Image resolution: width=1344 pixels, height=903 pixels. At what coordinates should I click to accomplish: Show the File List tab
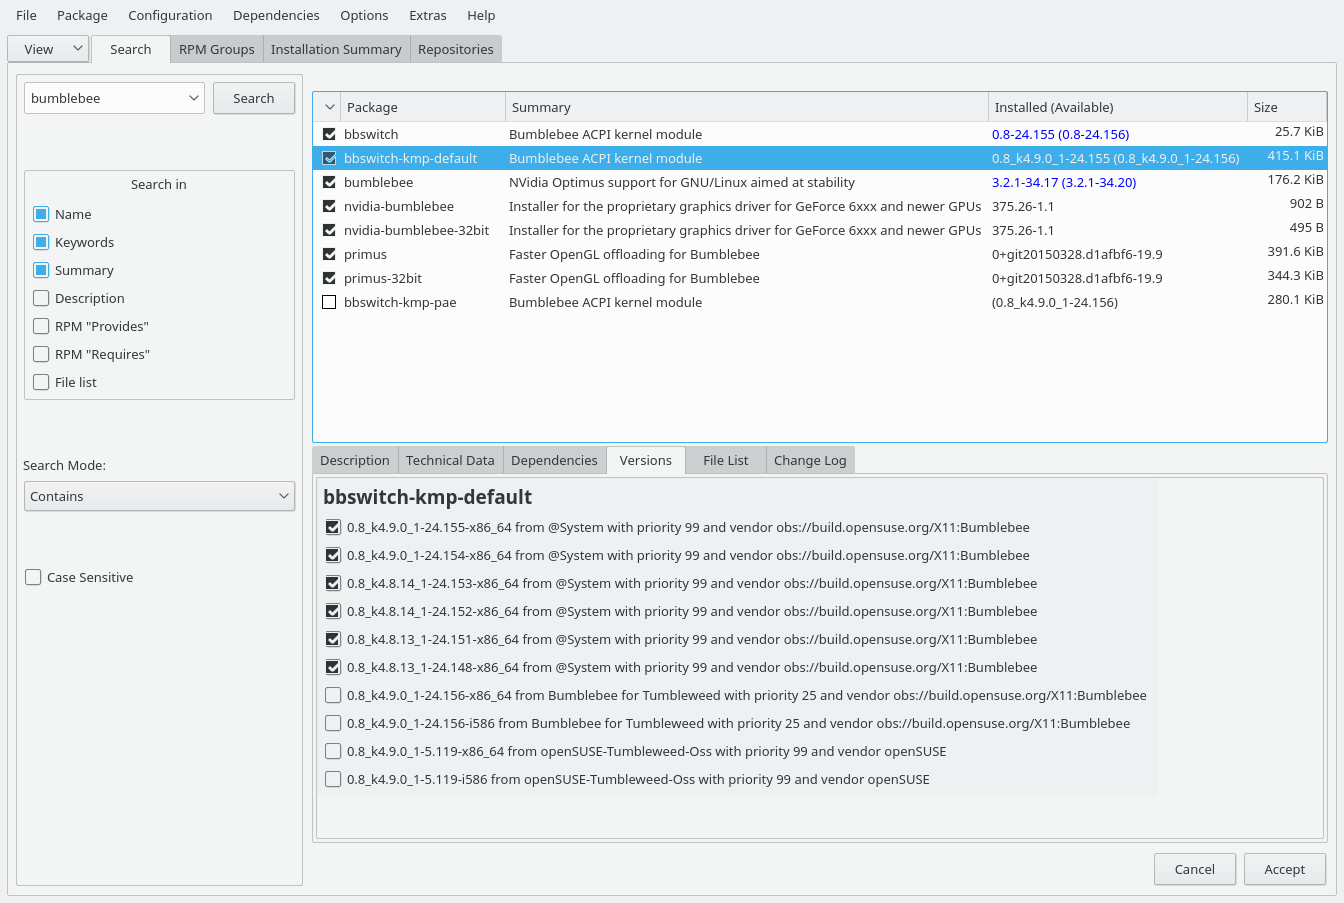pyautogui.click(x=726, y=460)
